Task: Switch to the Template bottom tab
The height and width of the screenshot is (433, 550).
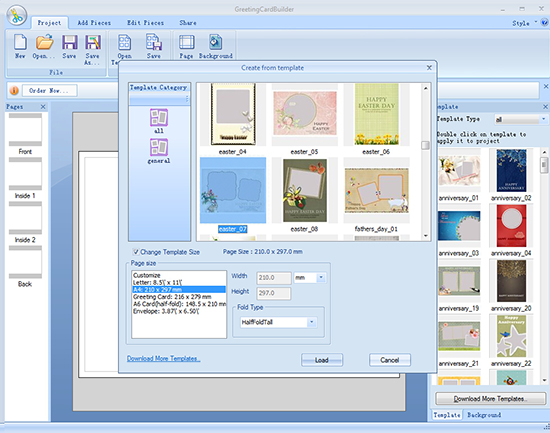Action: point(447,415)
